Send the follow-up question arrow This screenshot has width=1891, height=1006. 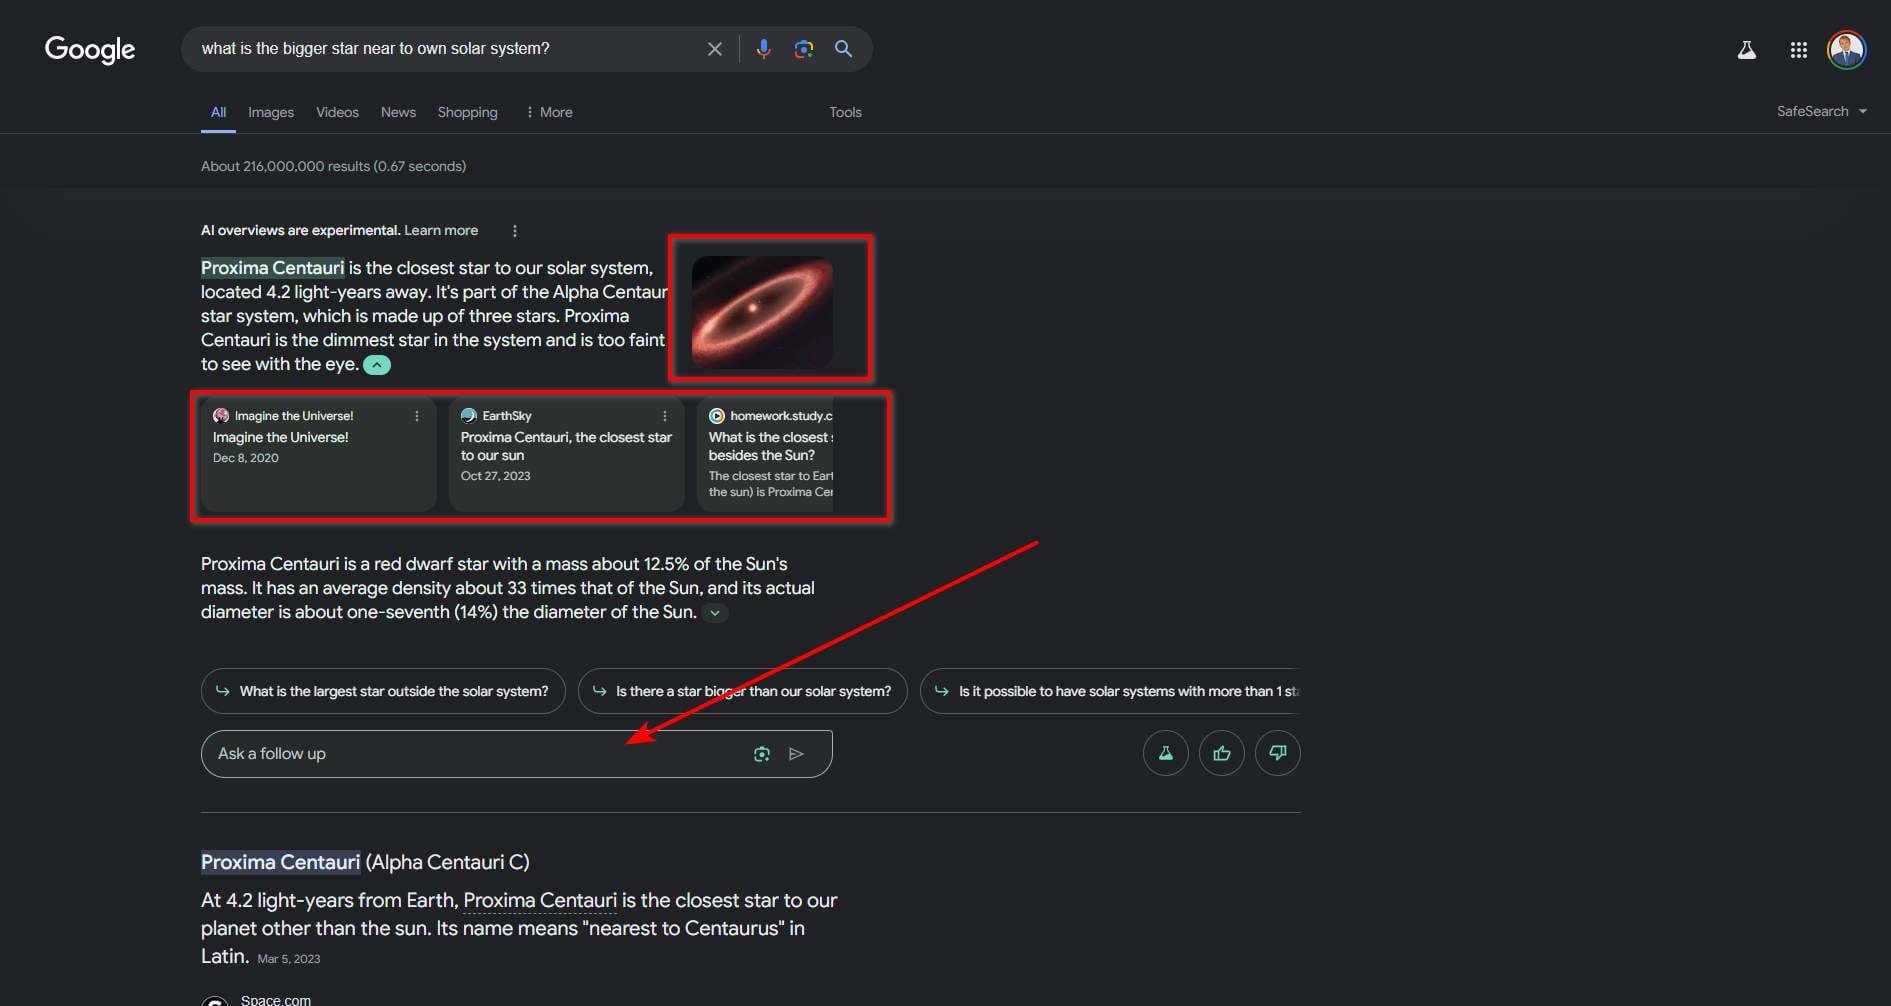(x=796, y=754)
